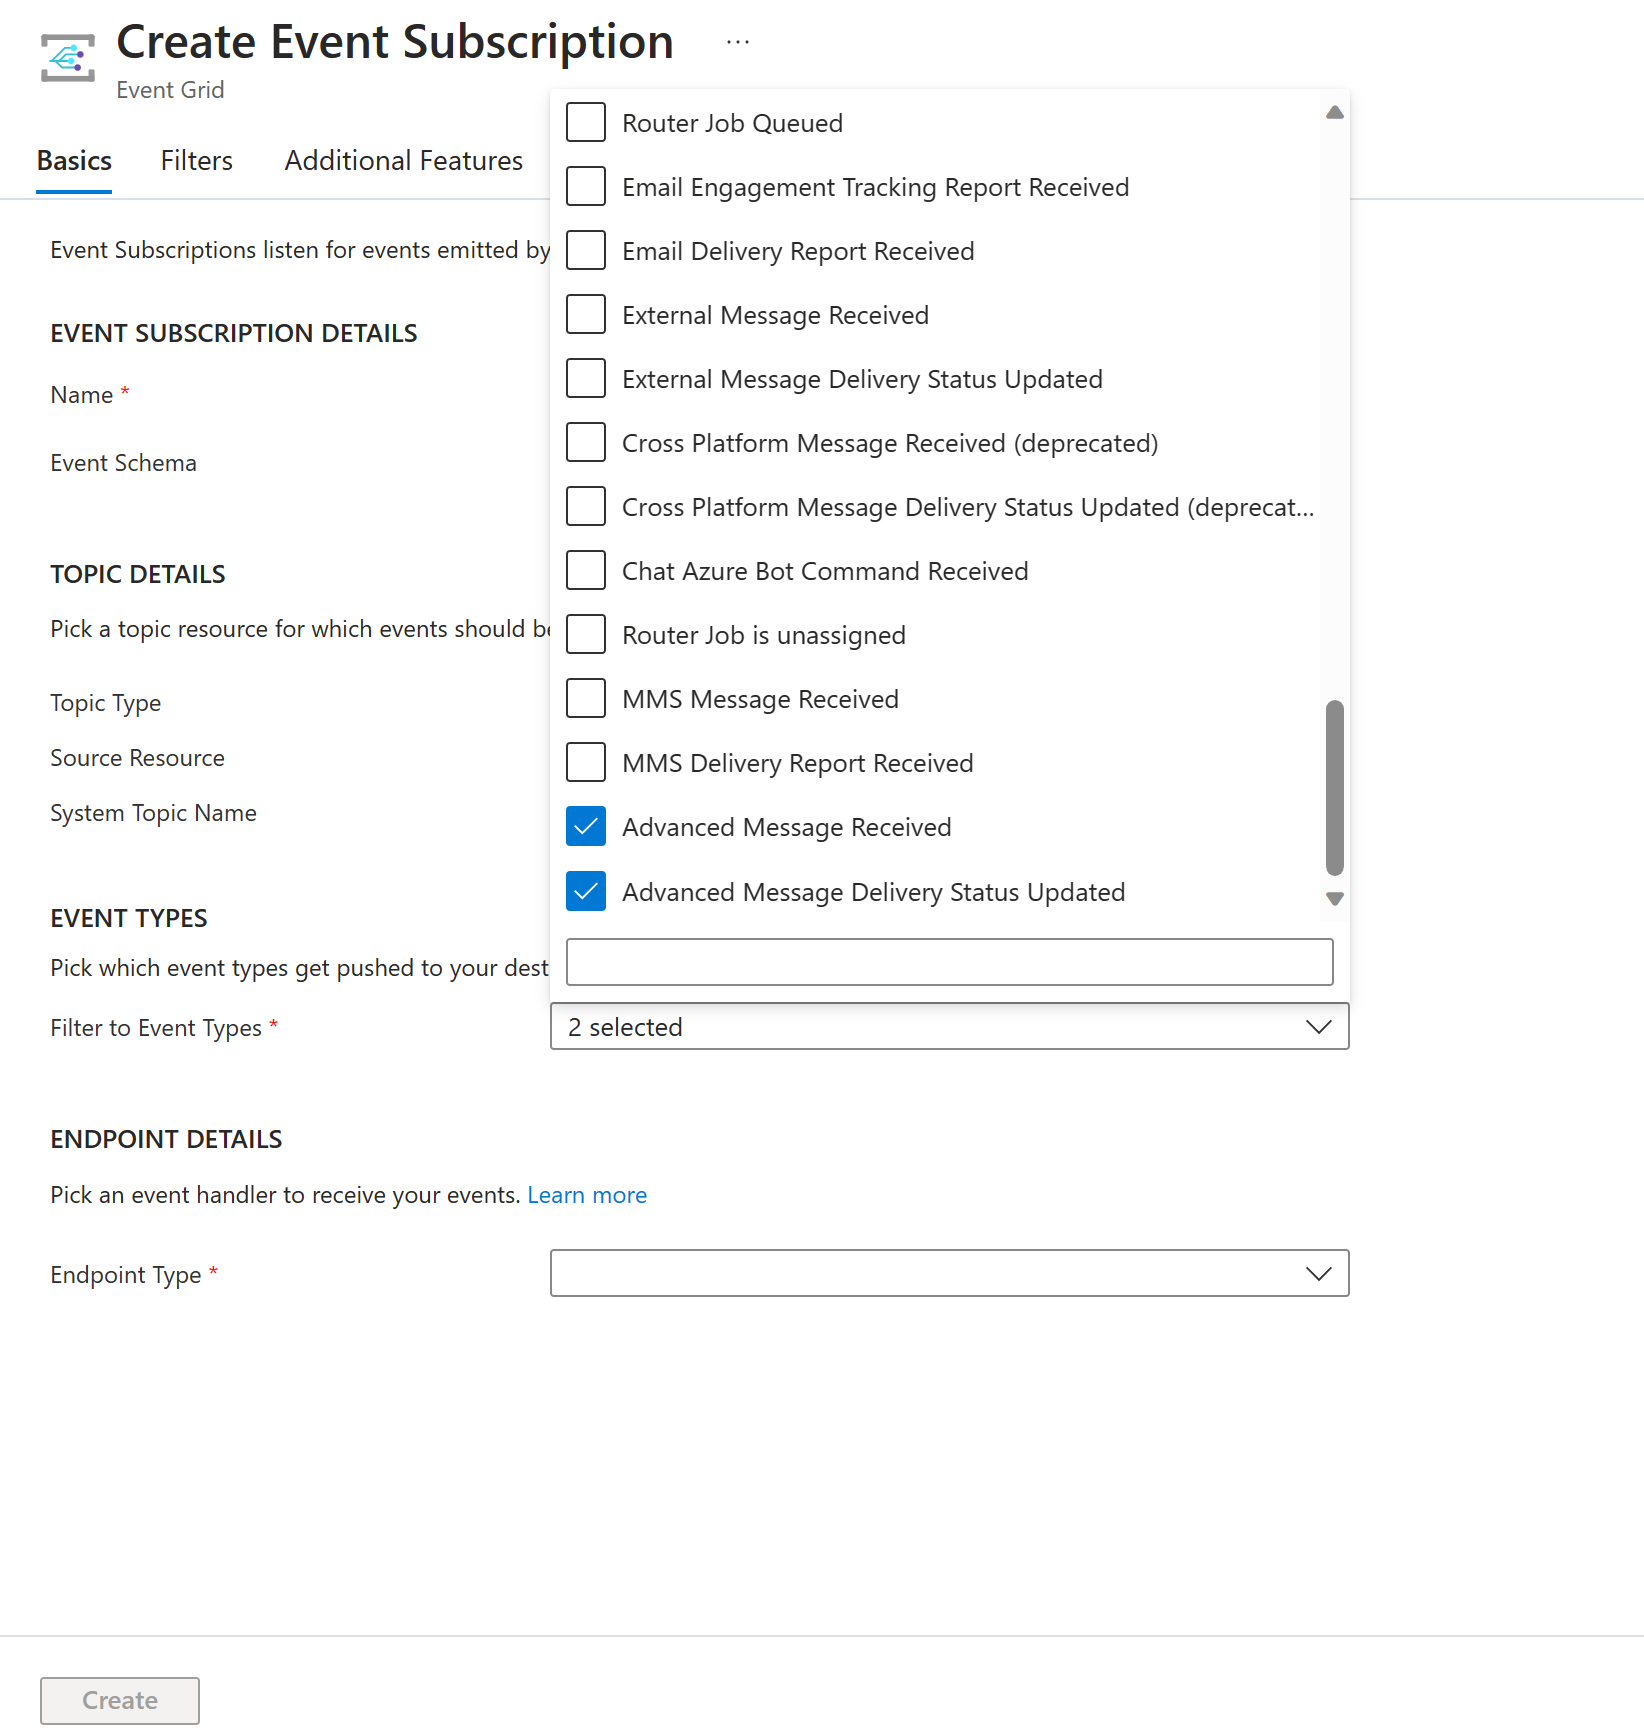1644x1732 pixels.
Task: Check the Router Job Queued checkbox
Action: 586,123
